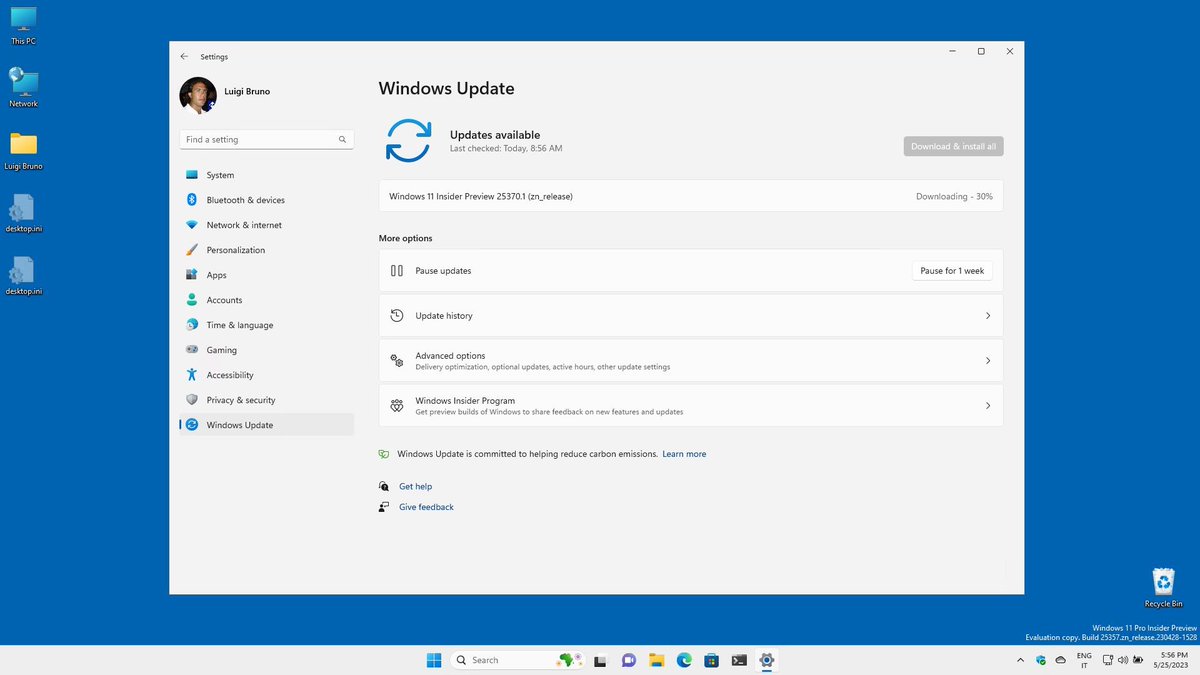Show hidden tray icons chevron
This screenshot has width=1200, height=675.
point(1020,660)
